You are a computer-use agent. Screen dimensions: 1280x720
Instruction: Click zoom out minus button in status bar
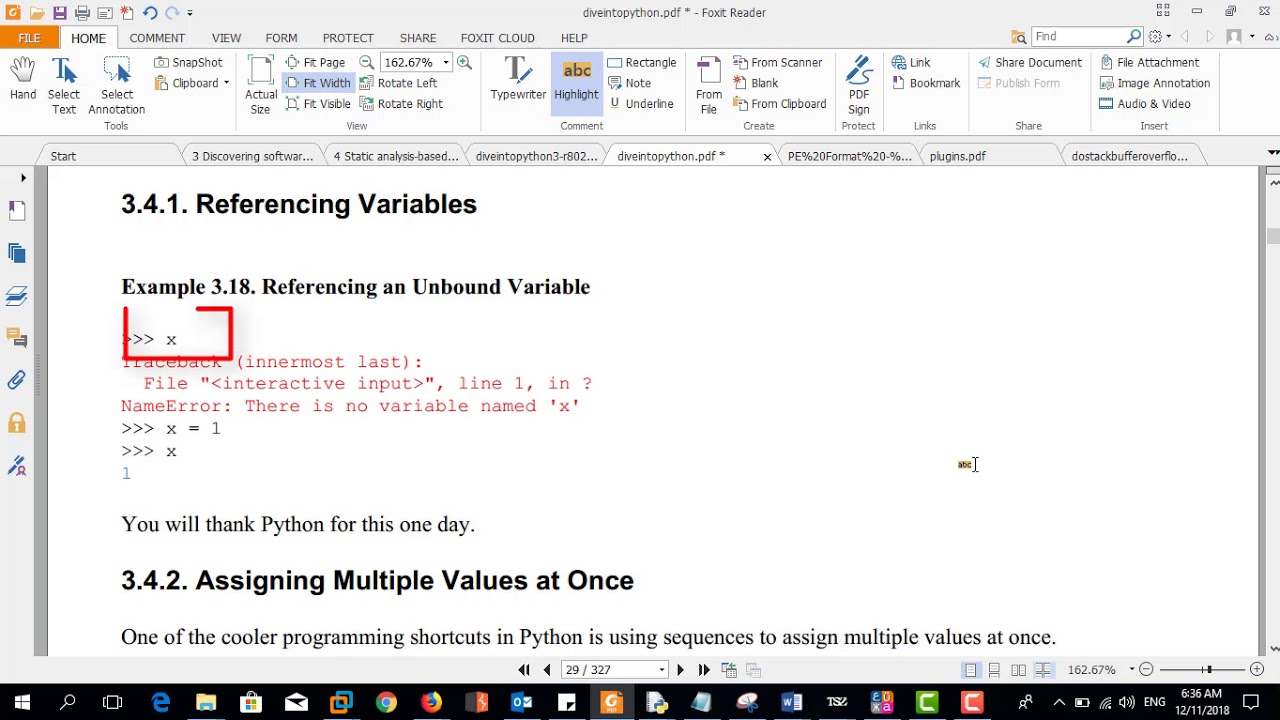point(1147,669)
